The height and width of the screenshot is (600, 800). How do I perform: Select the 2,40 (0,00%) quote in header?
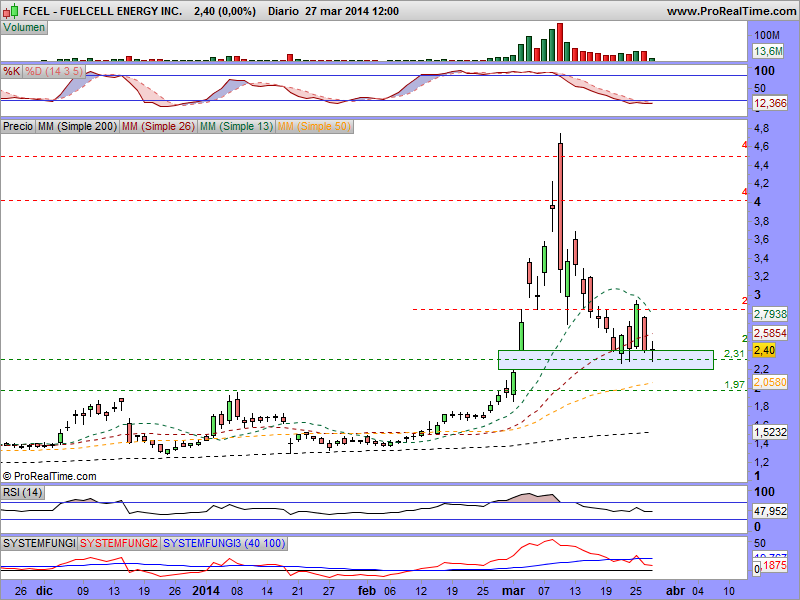click(225, 11)
